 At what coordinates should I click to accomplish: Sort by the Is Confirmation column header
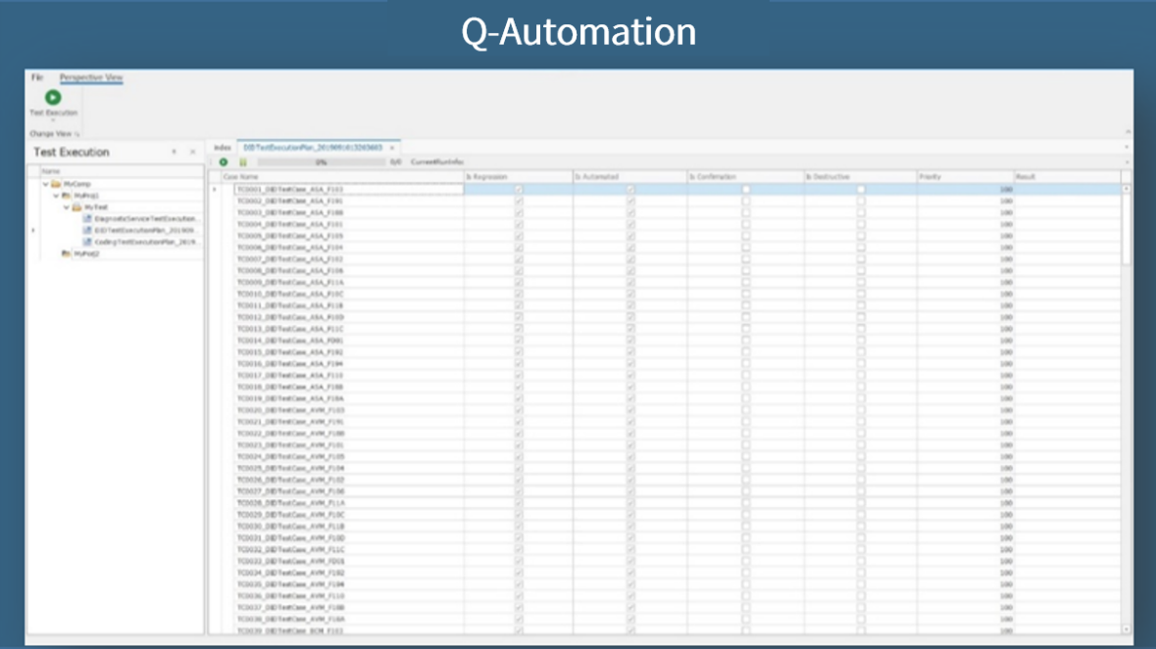tap(745, 177)
